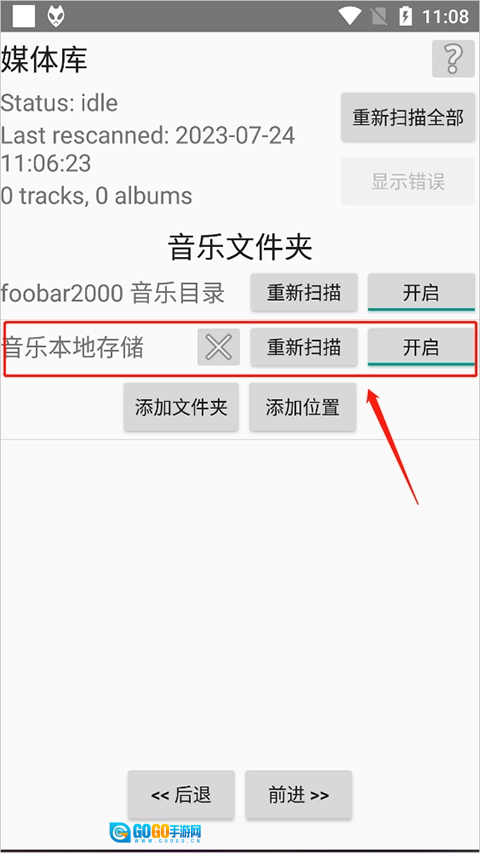This screenshot has height=853, width=480.
Task: Rescan the foobar2000 音乐目录 folder
Action: [x=304, y=293]
